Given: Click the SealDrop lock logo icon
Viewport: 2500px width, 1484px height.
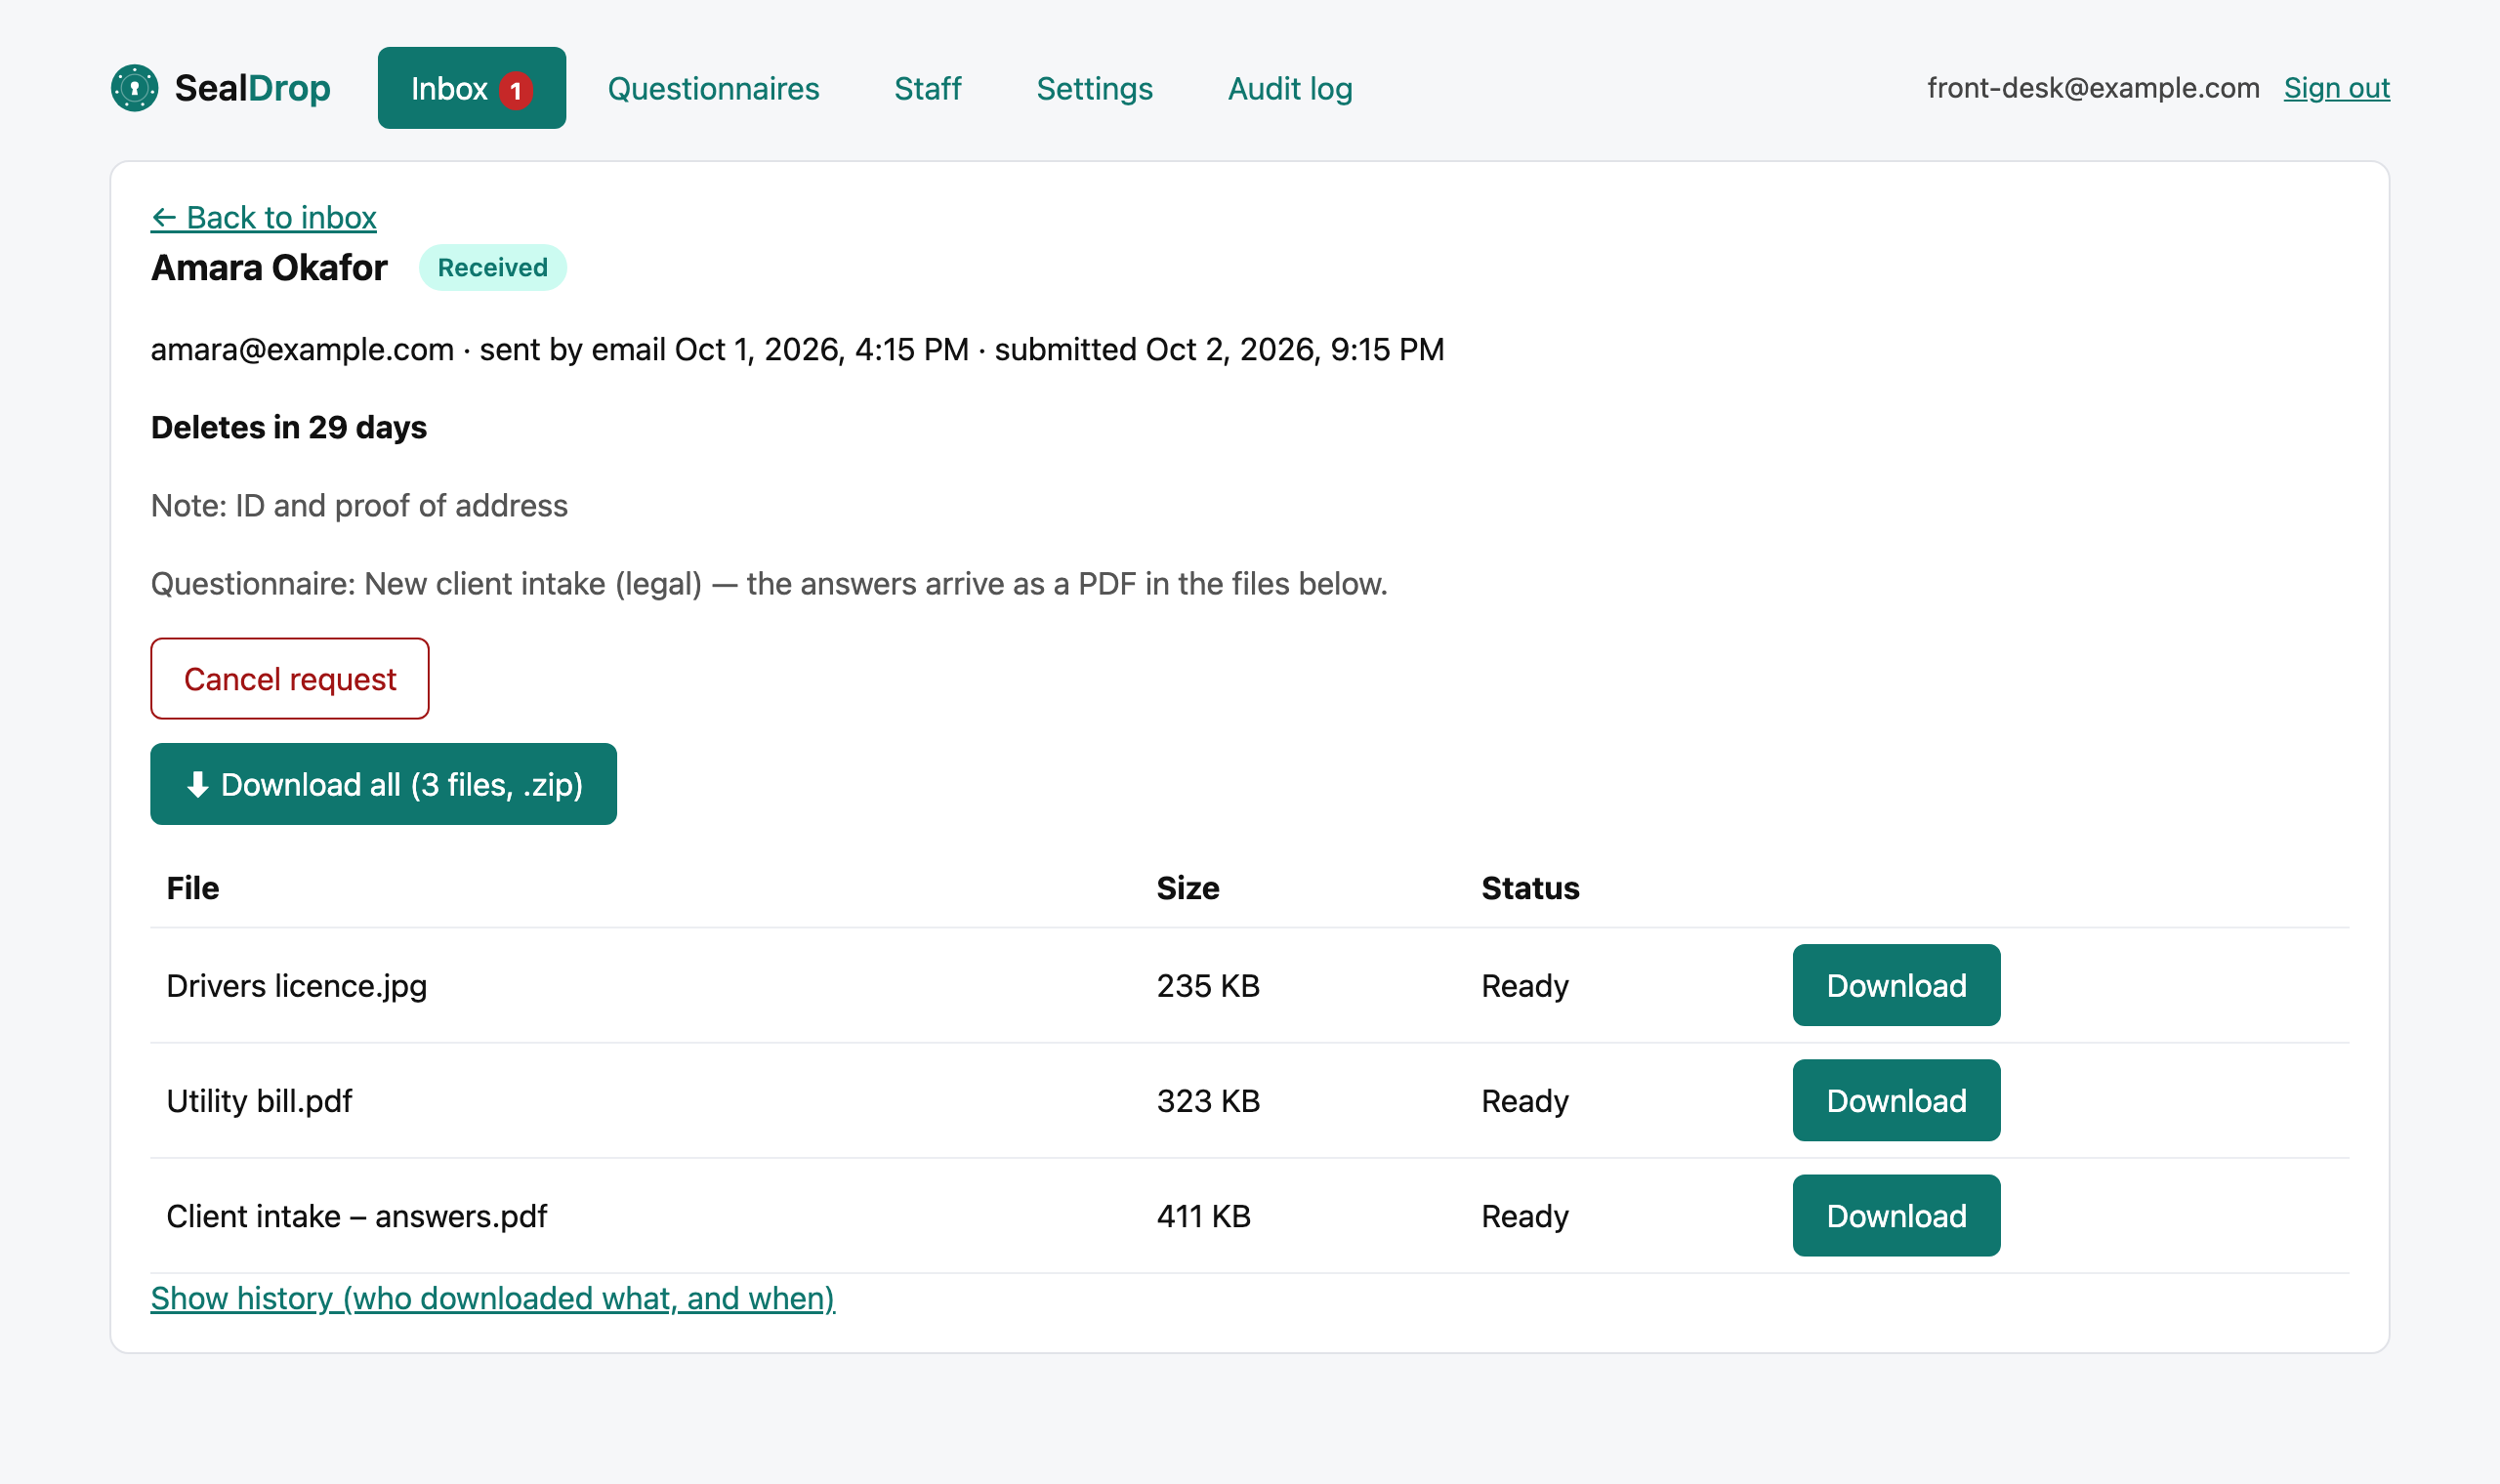Looking at the screenshot, I should (134, 88).
